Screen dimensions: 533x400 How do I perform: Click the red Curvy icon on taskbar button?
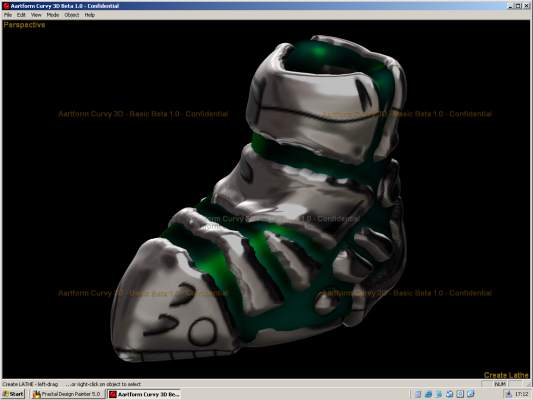[x=113, y=395]
